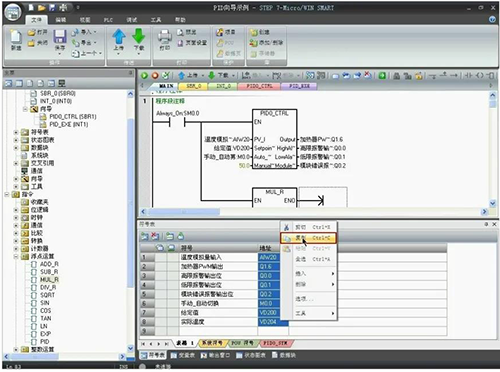This screenshot has height=372, width=500.
Task: Switch to PID0_SYM symbol table tab
Action: 275,343
